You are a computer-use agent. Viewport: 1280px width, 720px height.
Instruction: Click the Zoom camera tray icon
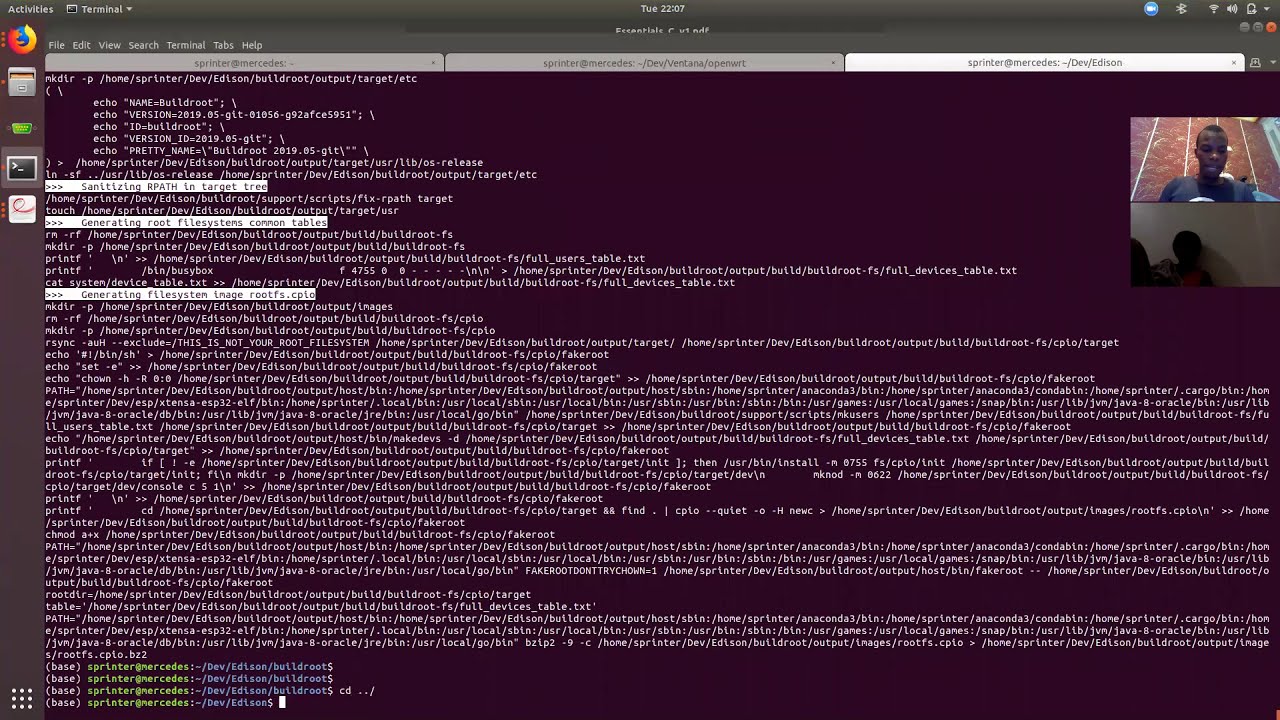pyautogui.click(x=1151, y=9)
